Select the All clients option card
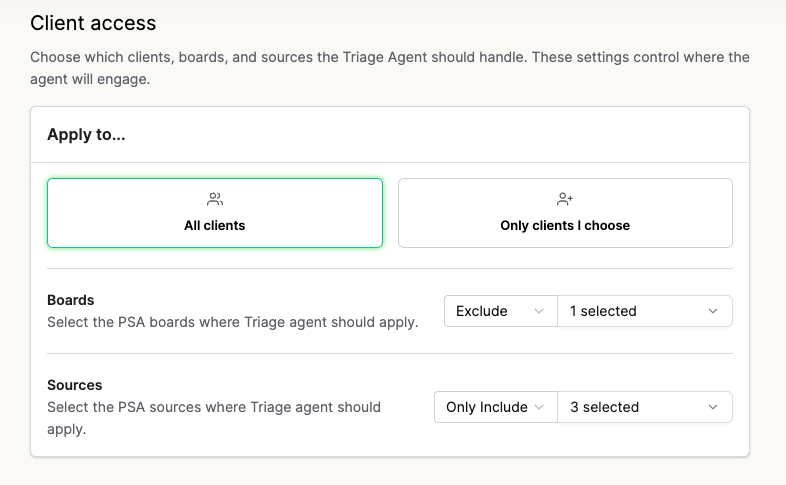Screen dimensions: 786x485 tap(214, 212)
